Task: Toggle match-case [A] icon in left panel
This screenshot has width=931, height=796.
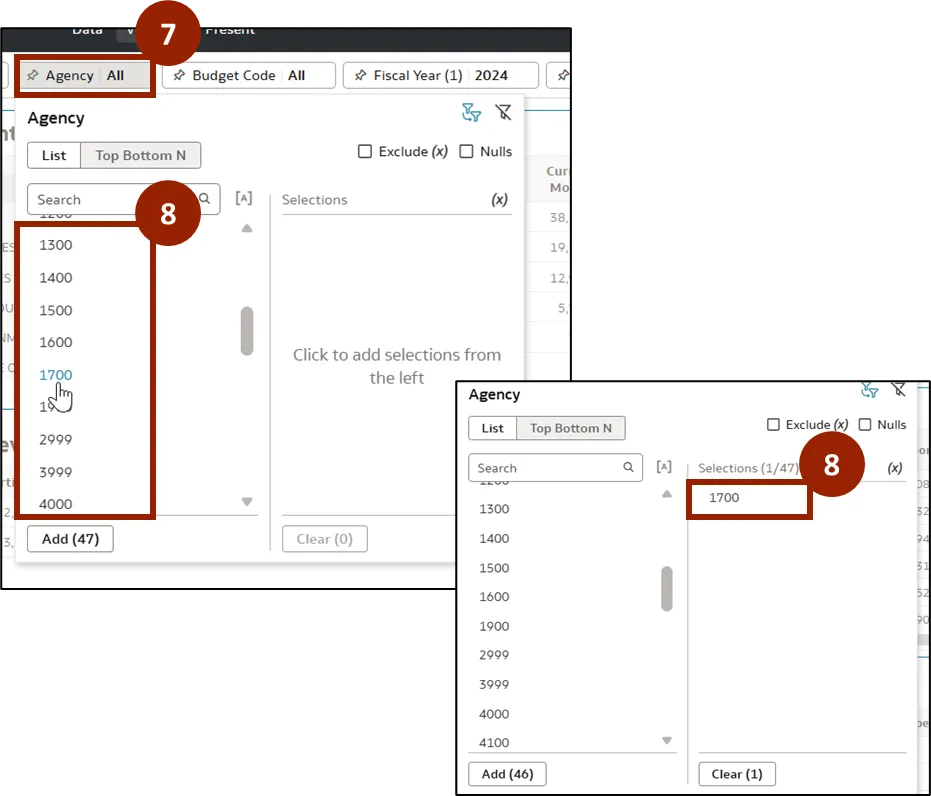Action: point(244,198)
